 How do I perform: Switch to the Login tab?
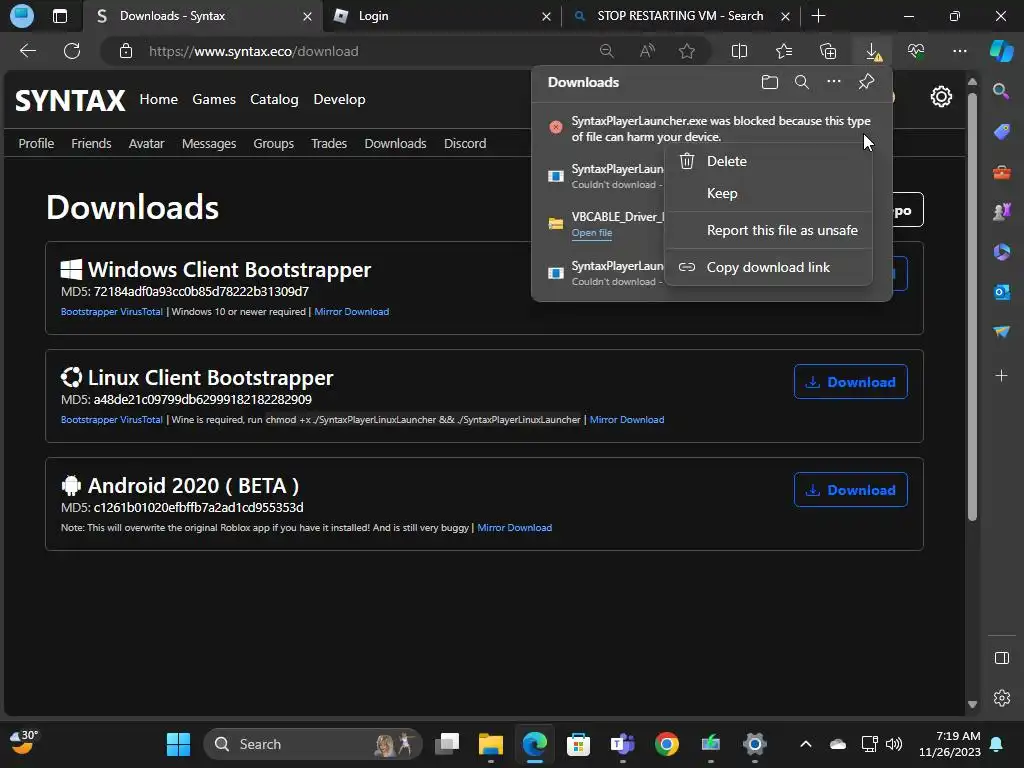tap(441, 16)
